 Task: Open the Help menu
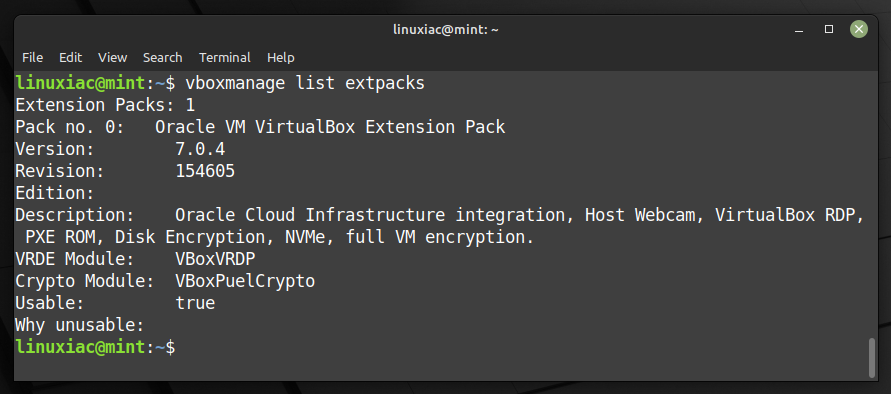click(x=281, y=57)
